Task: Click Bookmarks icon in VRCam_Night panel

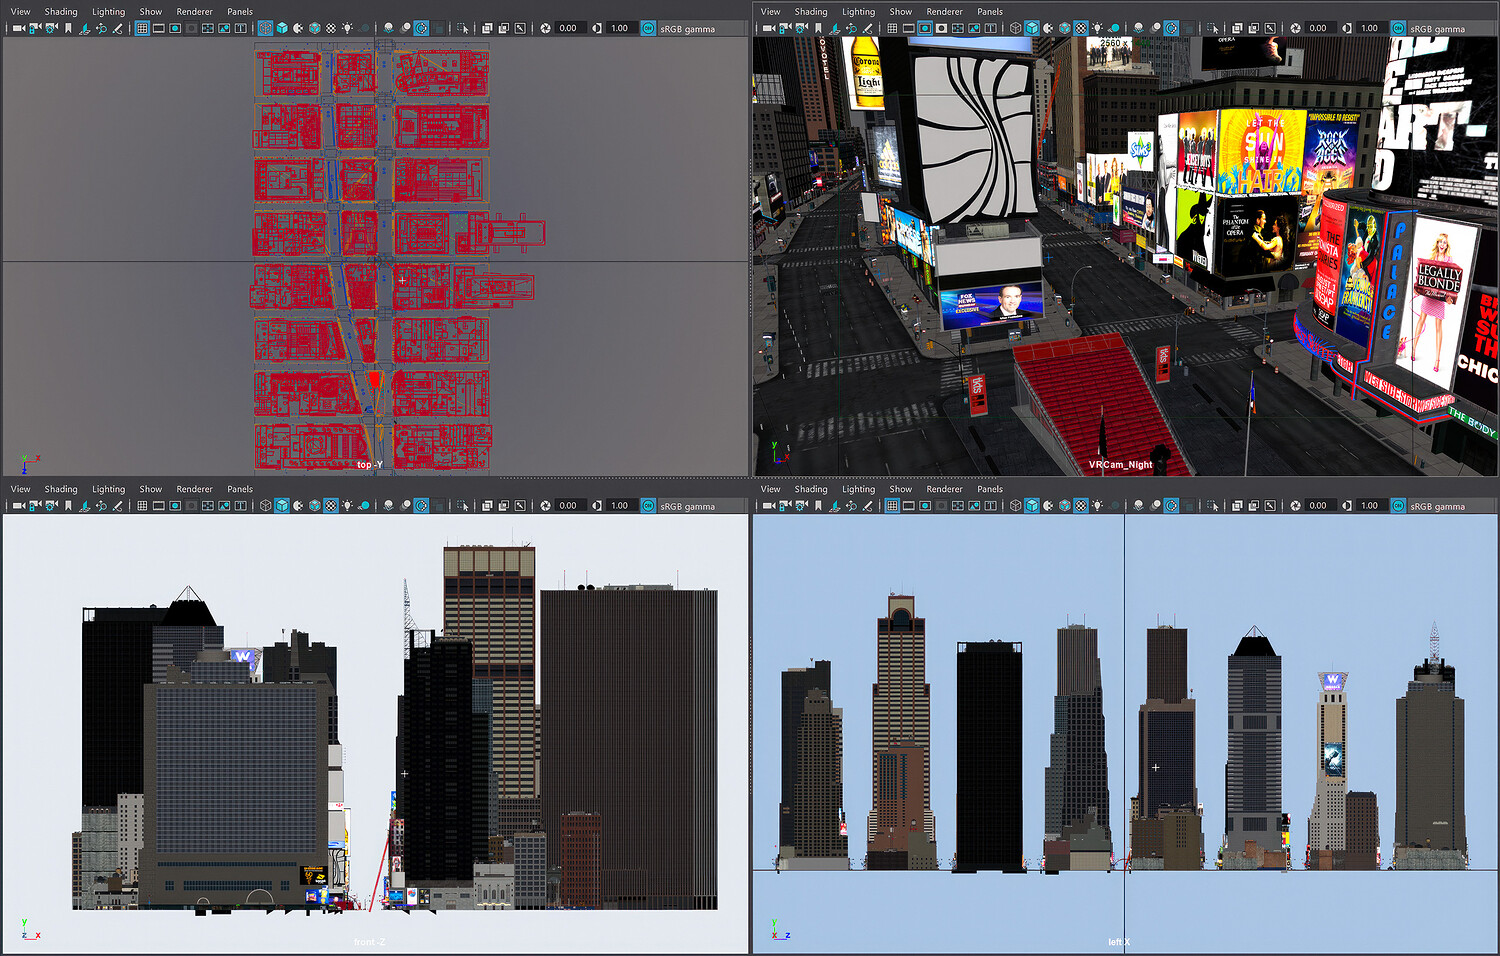Action: 818,28
